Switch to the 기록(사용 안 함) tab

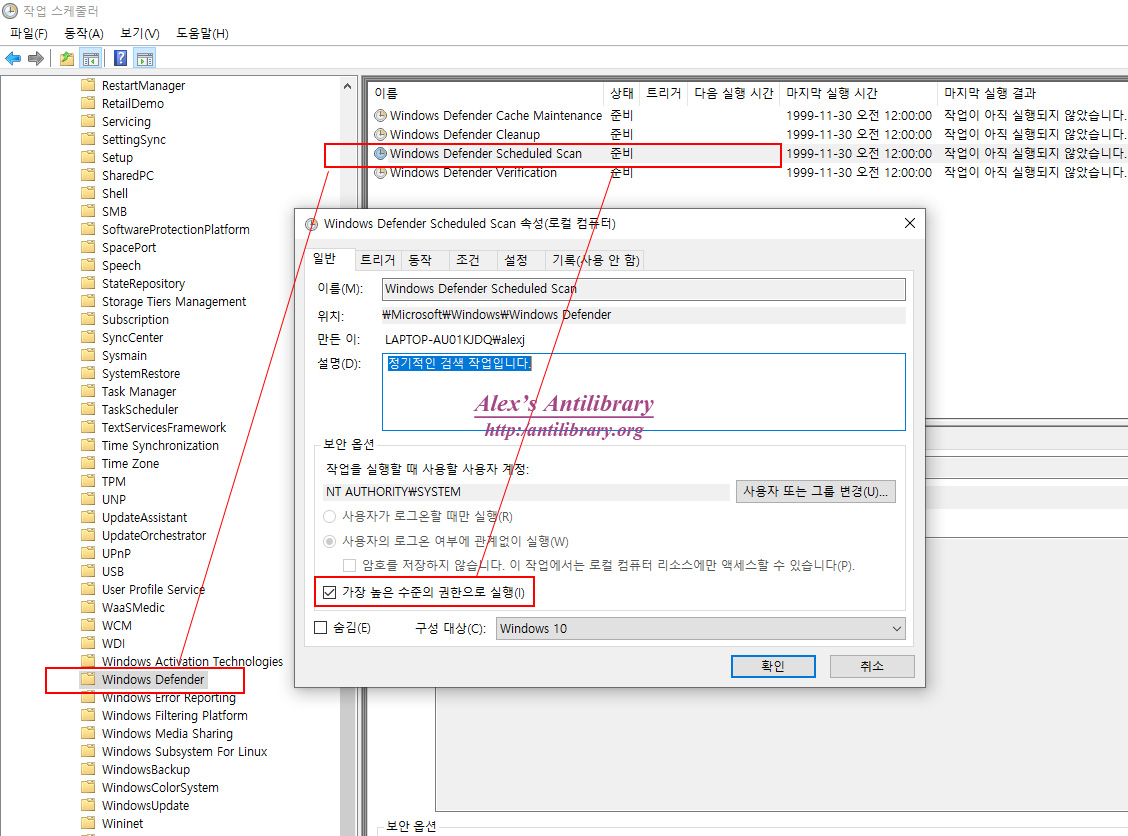pos(596,260)
